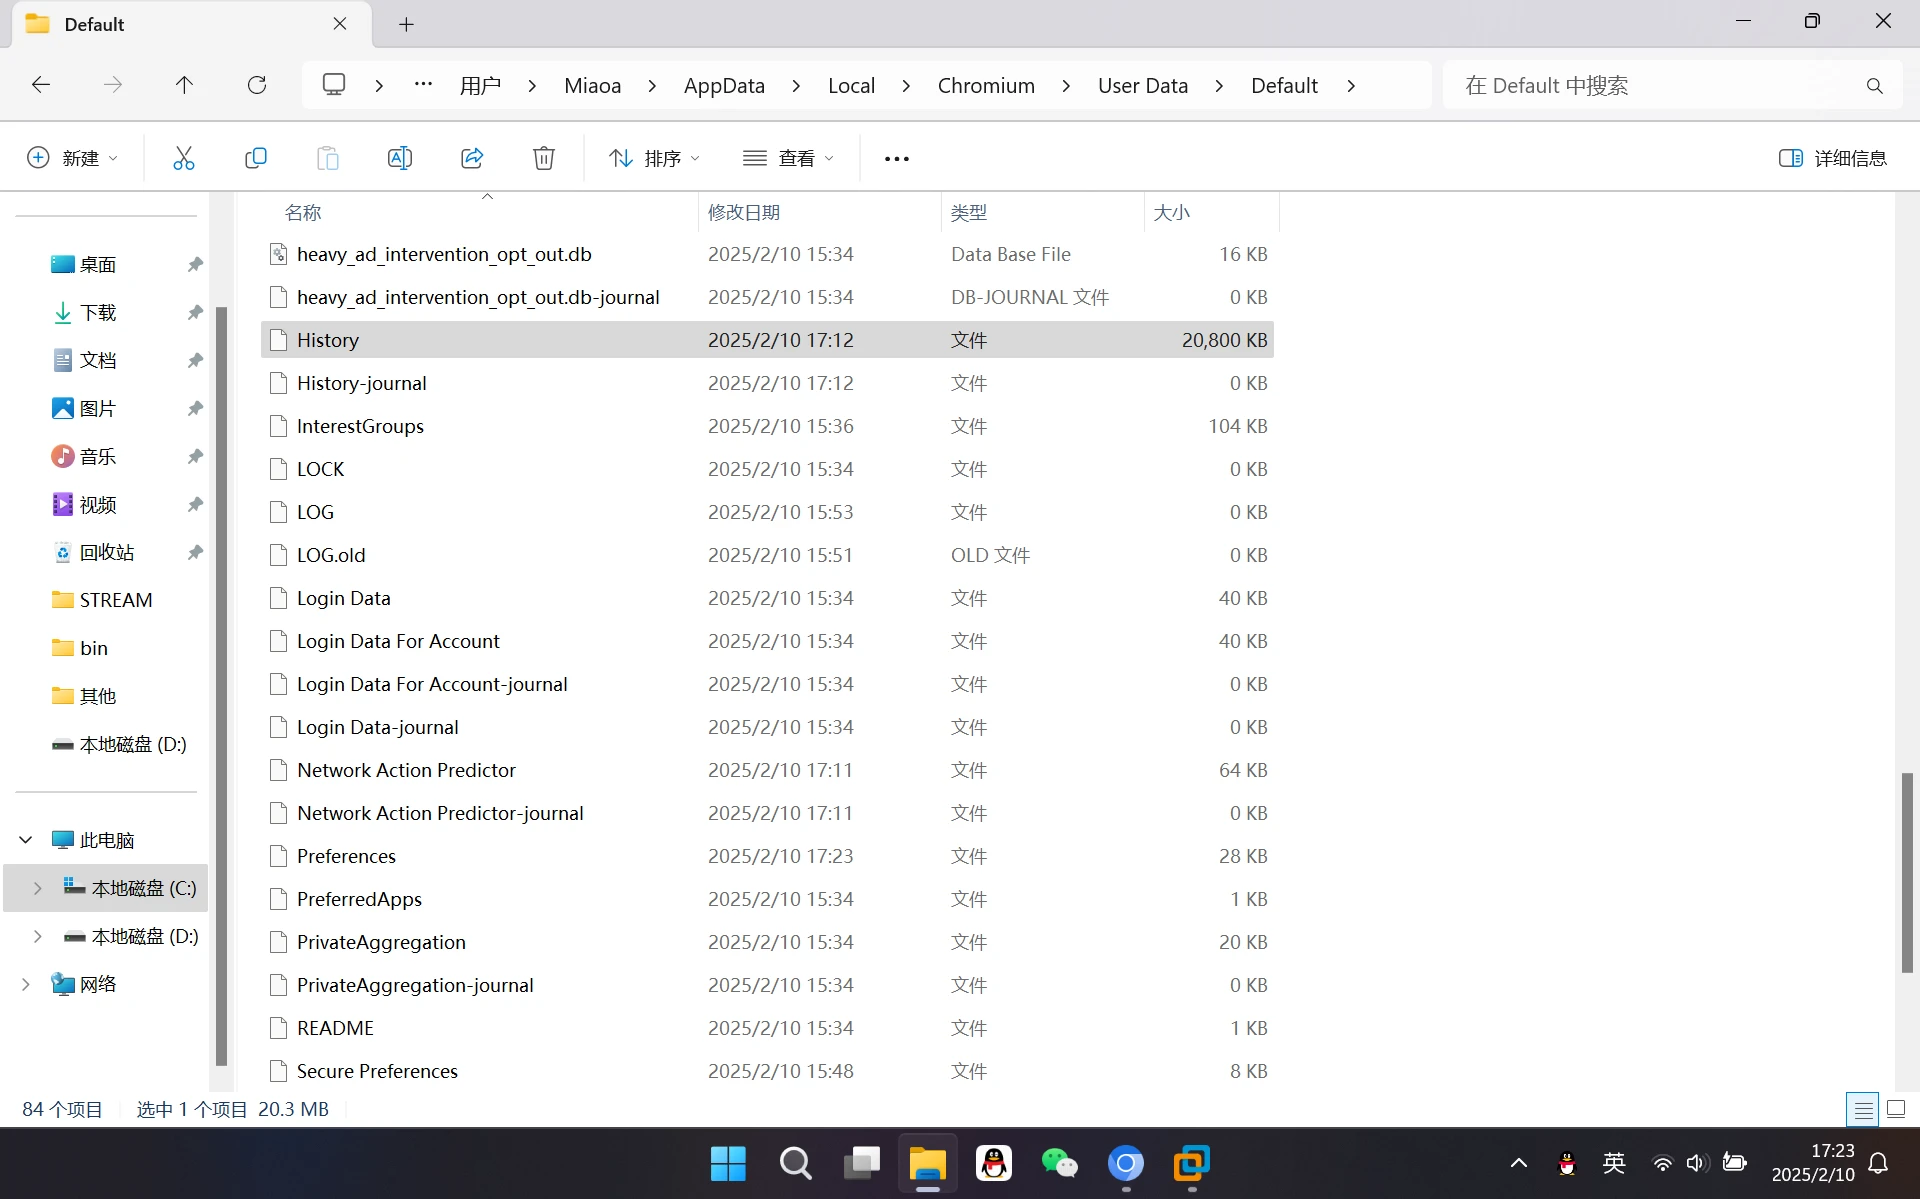1920x1199 pixels.
Task: Click the Delete trash icon
Action: [x=544, y=158]
